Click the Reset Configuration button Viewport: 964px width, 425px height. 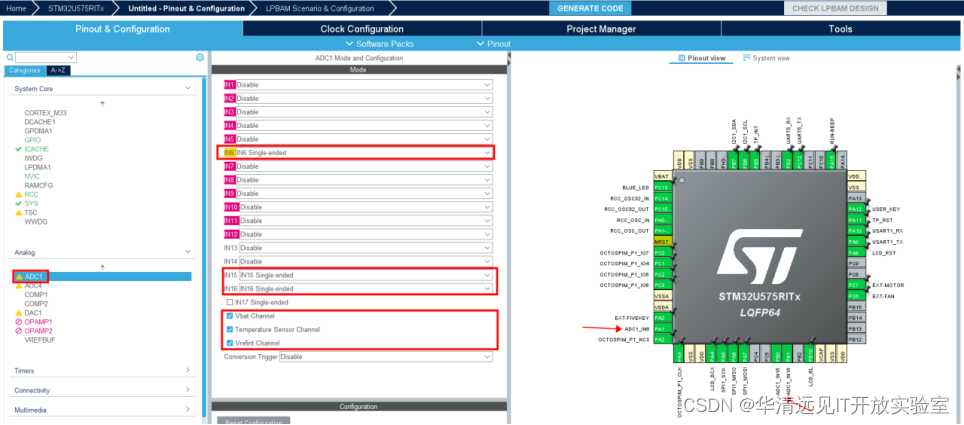pos(253,422)
